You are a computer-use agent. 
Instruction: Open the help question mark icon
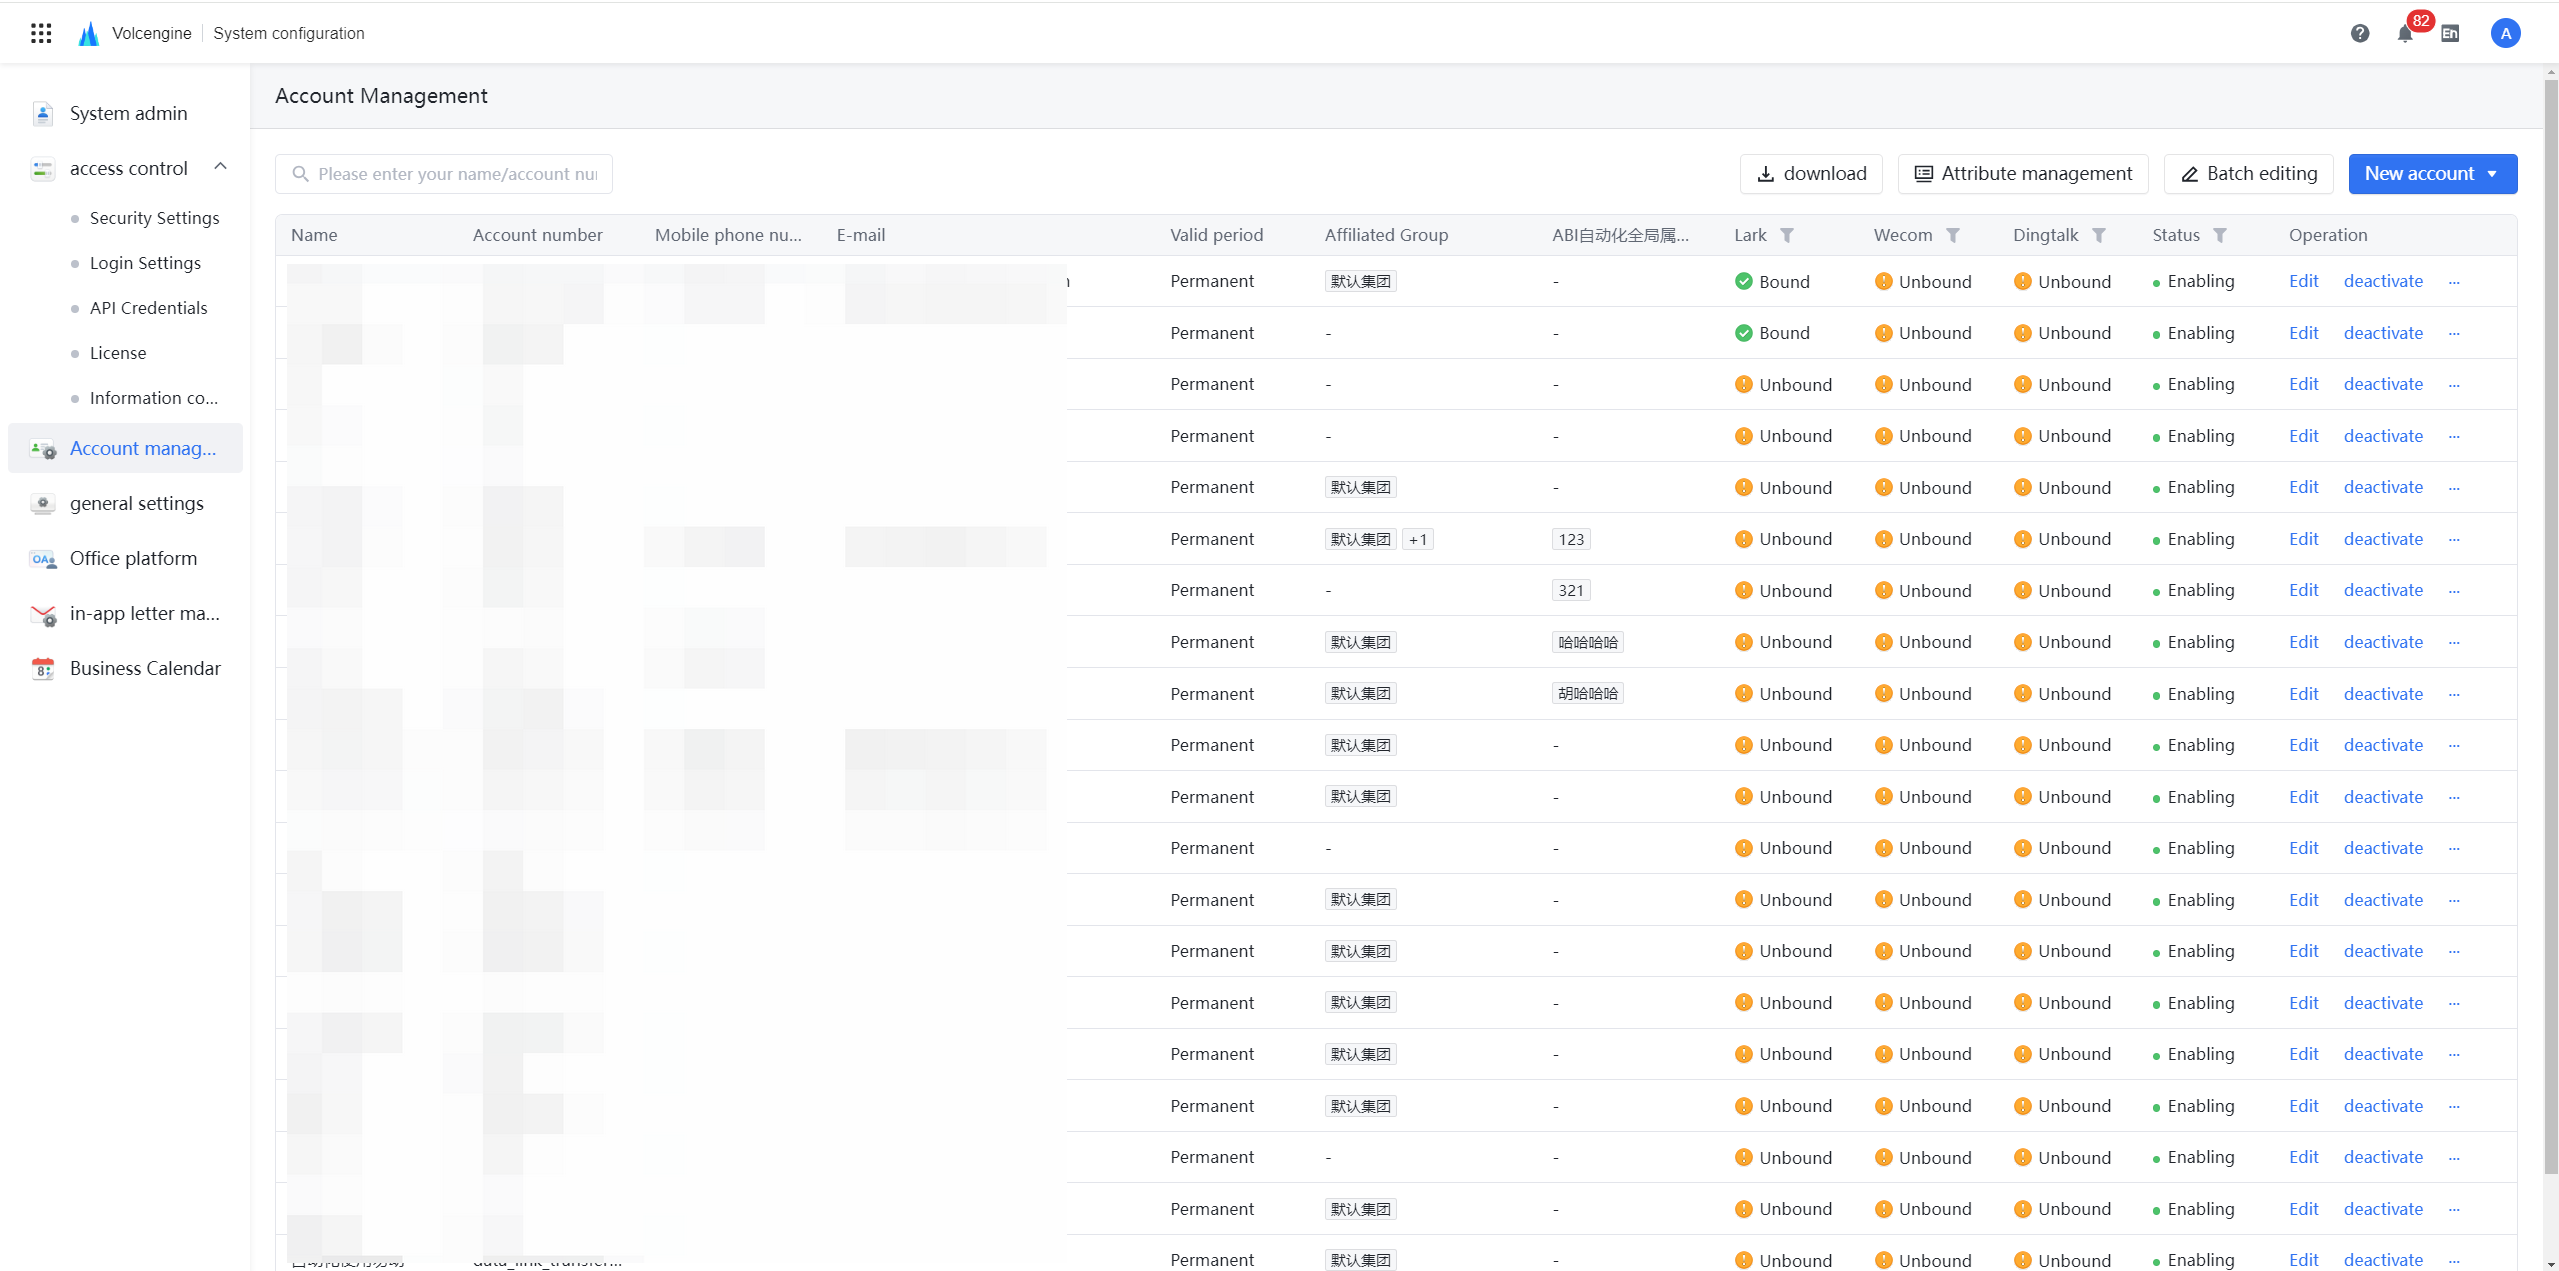(x=2360, y=33)
